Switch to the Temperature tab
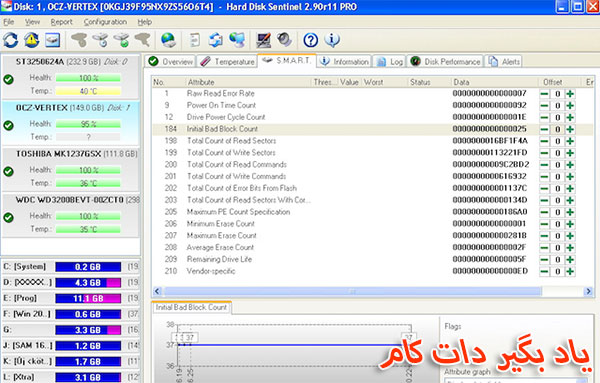The image size is (600, 383). (227, 61)
